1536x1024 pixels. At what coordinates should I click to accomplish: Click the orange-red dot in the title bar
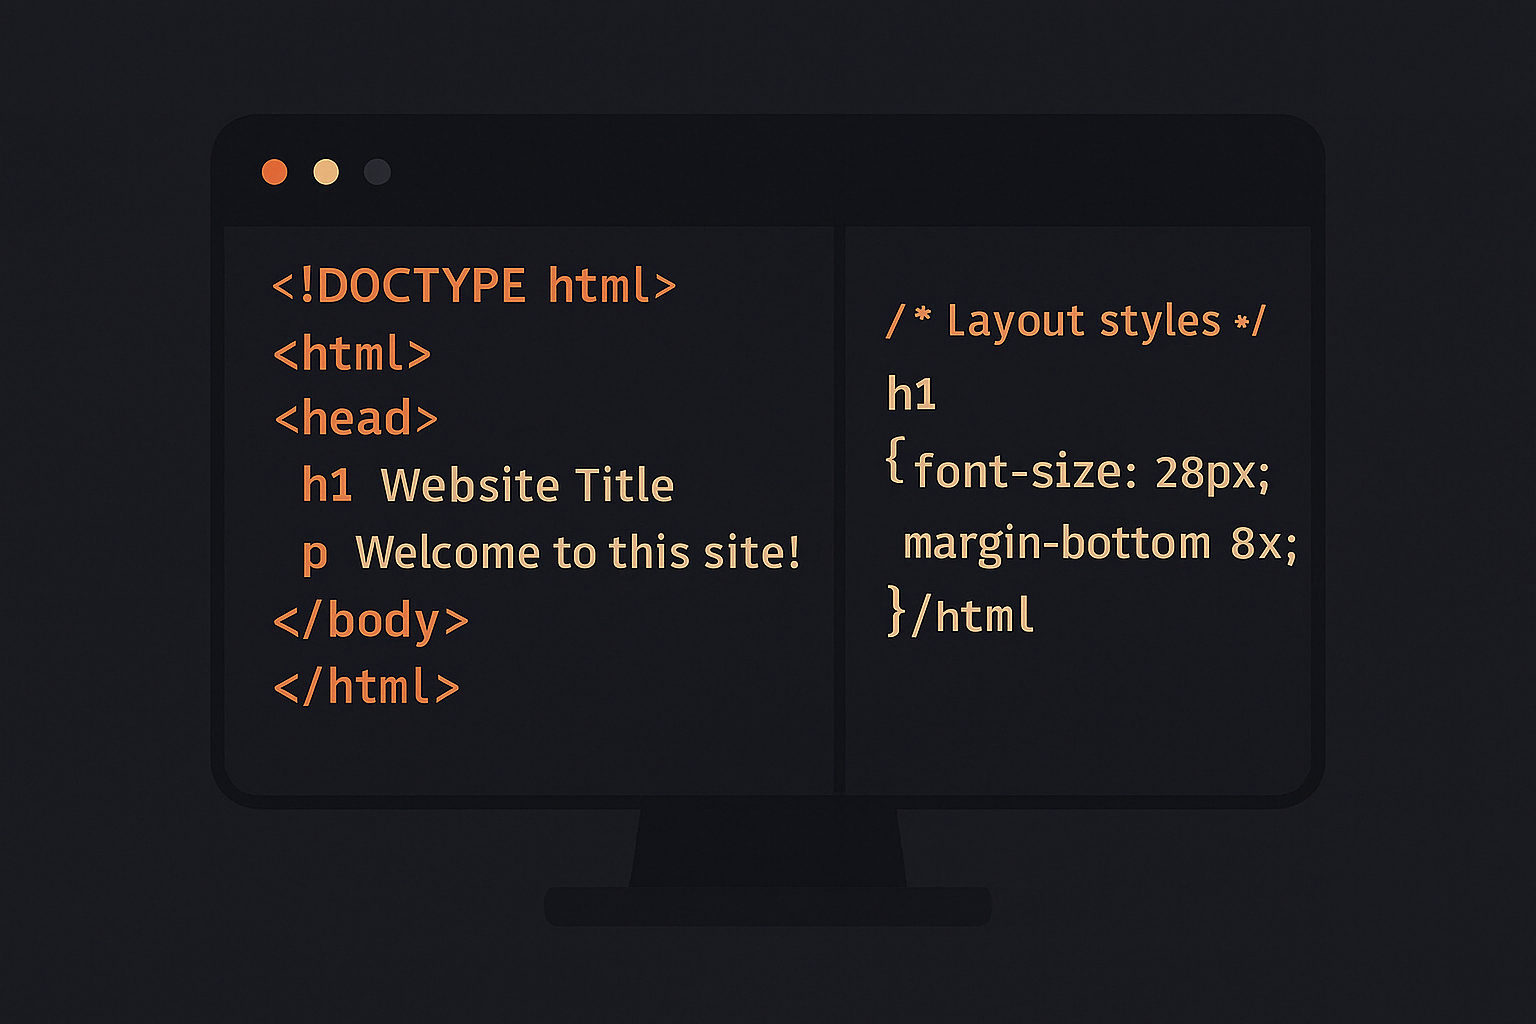click(x=274, y=172)
